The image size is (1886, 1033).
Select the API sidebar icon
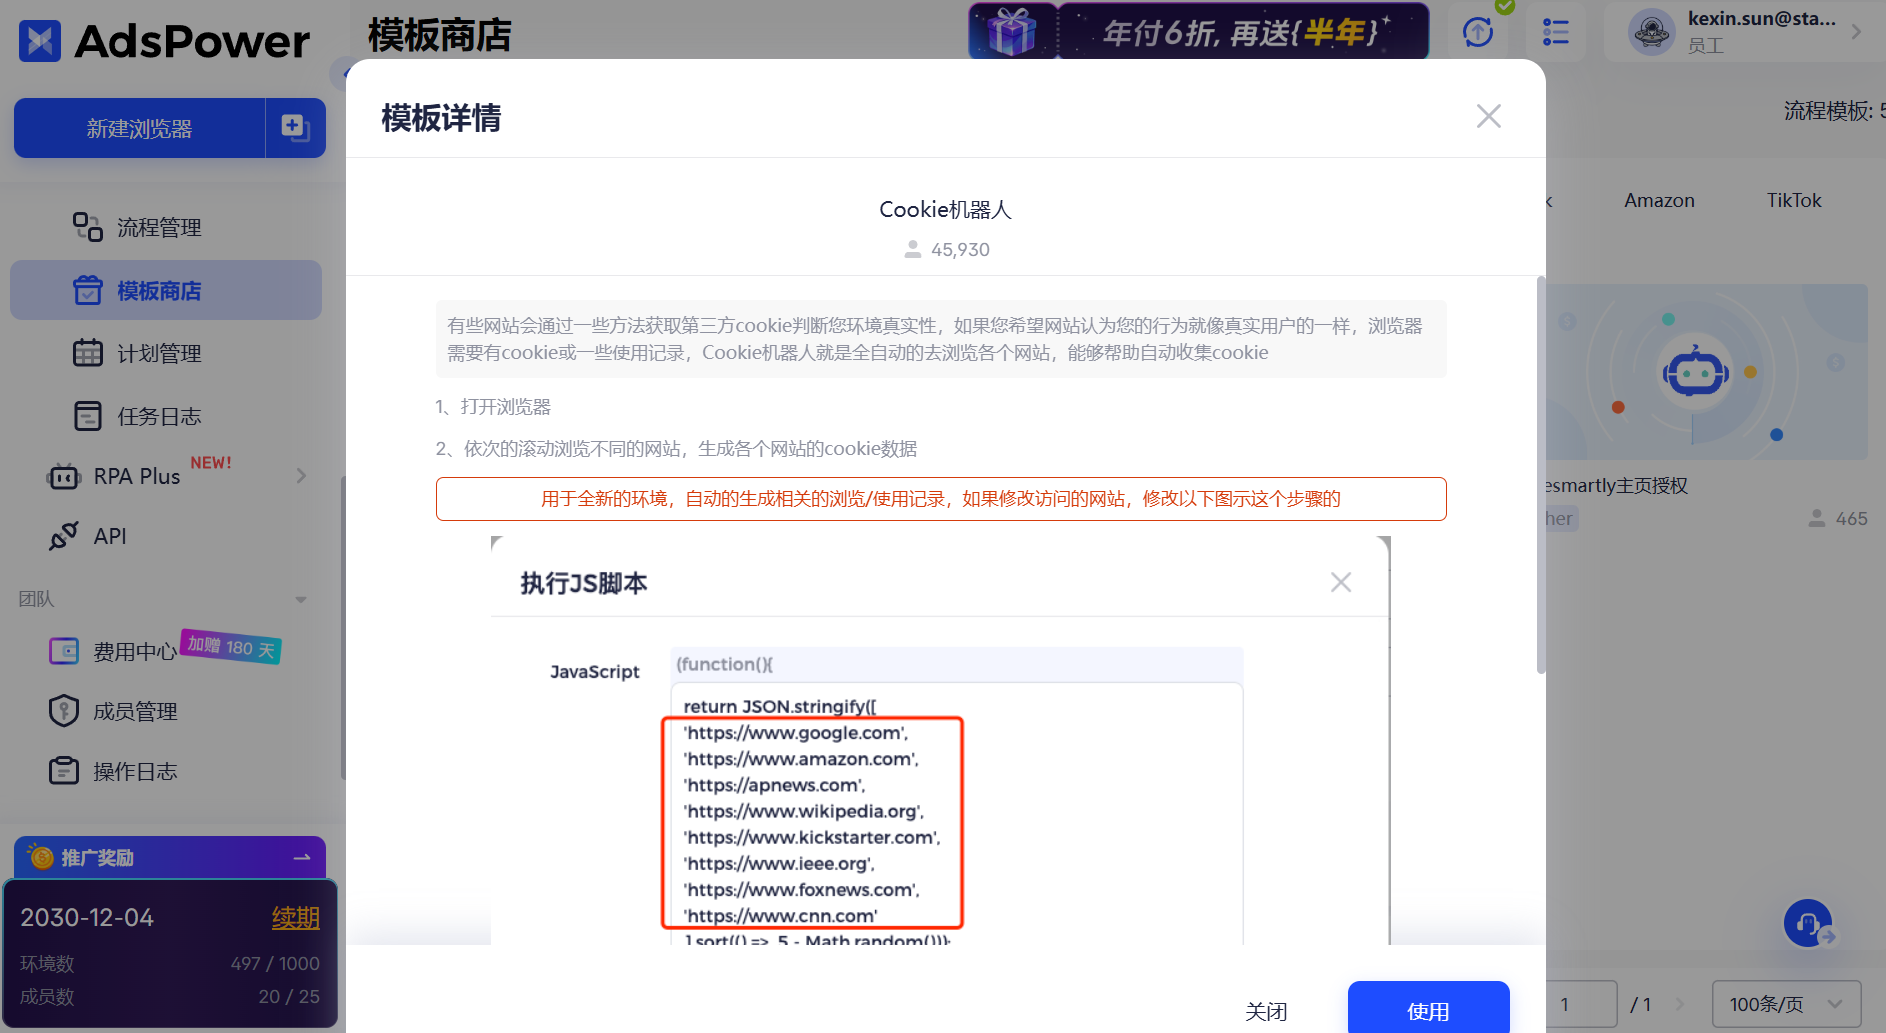[x=63, y=536]
